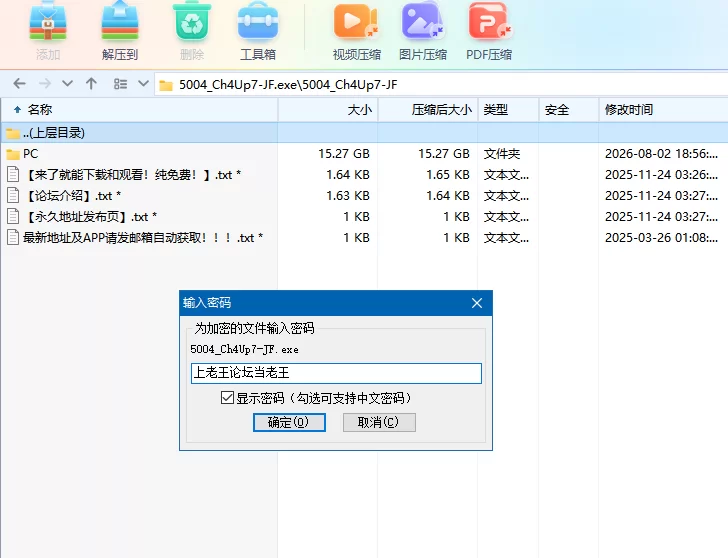
Task: Select the PC folder row
Action: [364, 154]
